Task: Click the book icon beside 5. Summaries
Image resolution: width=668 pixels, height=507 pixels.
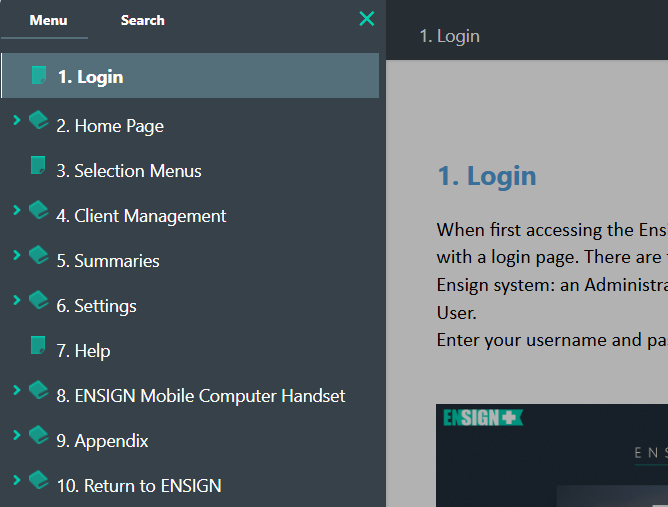Action: pos(39,256)
